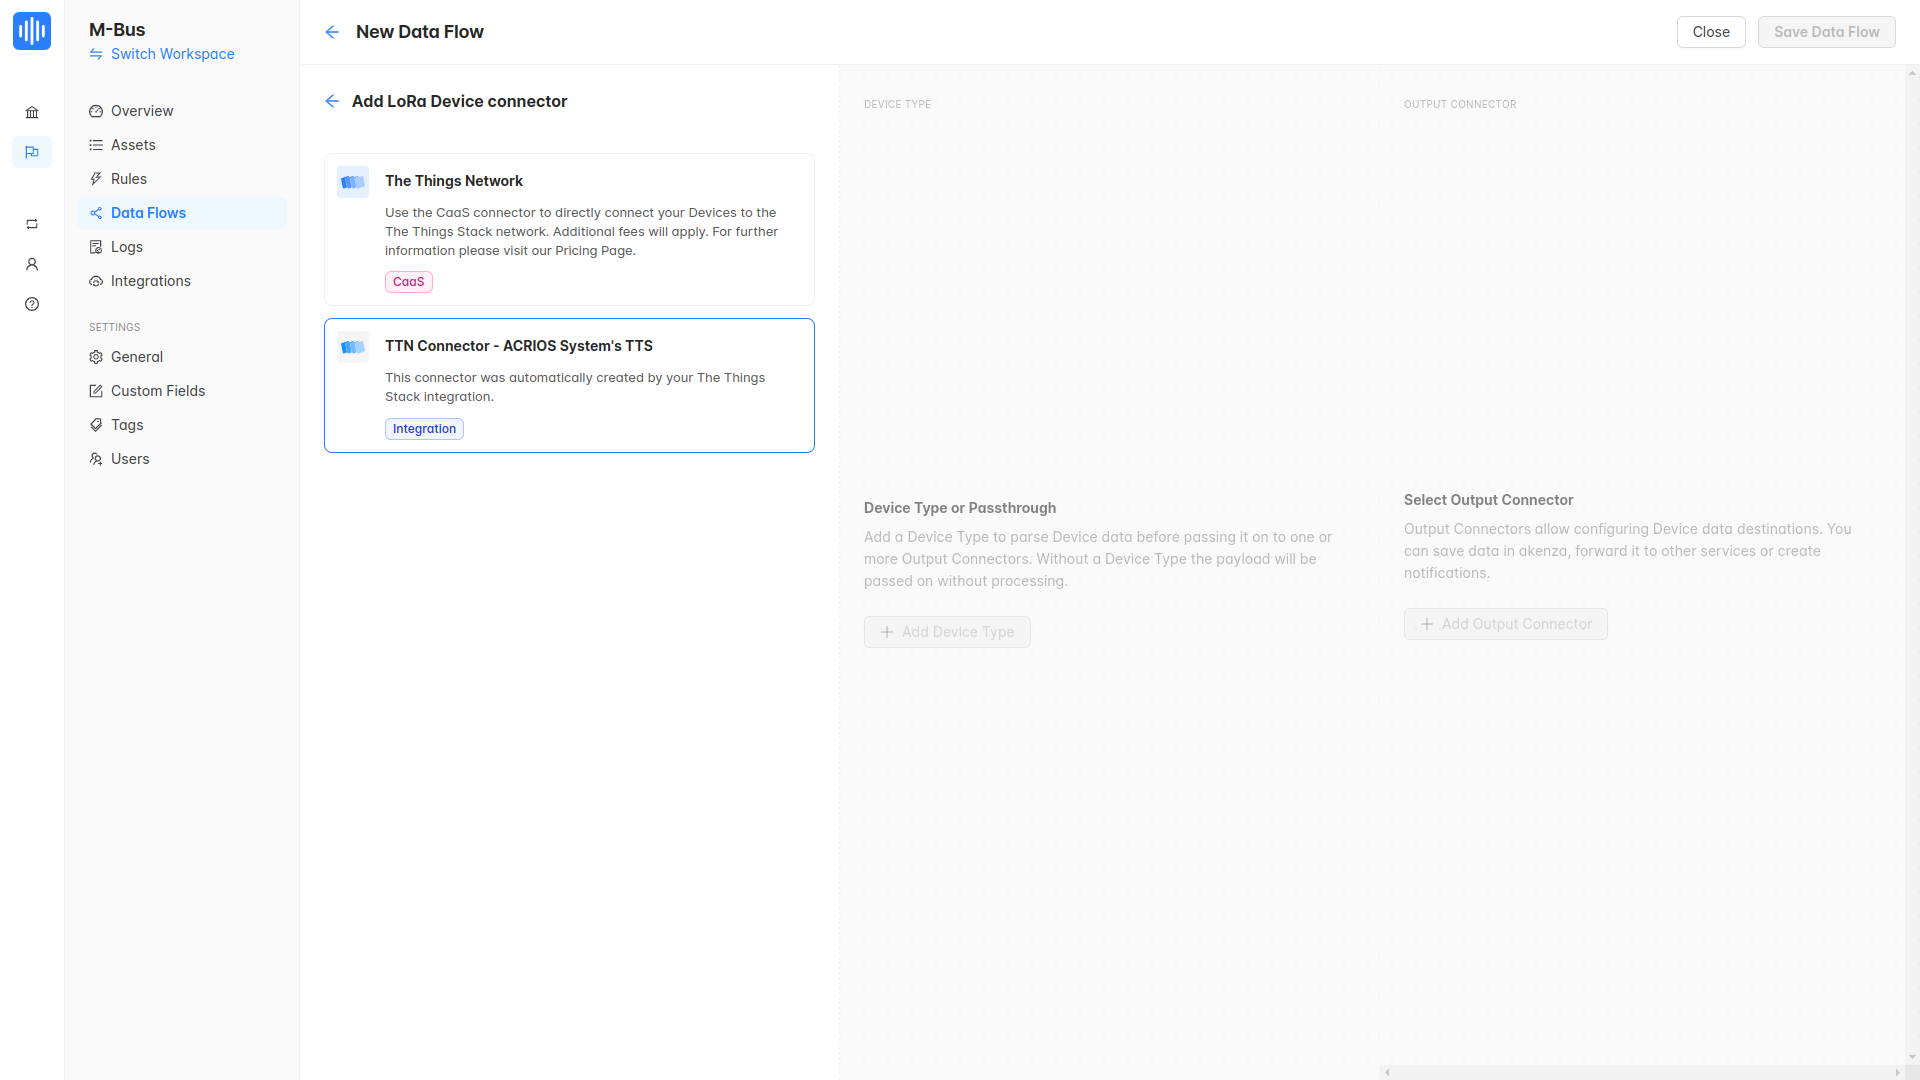The image size is (1920, 1080).
Task: Open Rules in sidebar
Action: [129, 179]
